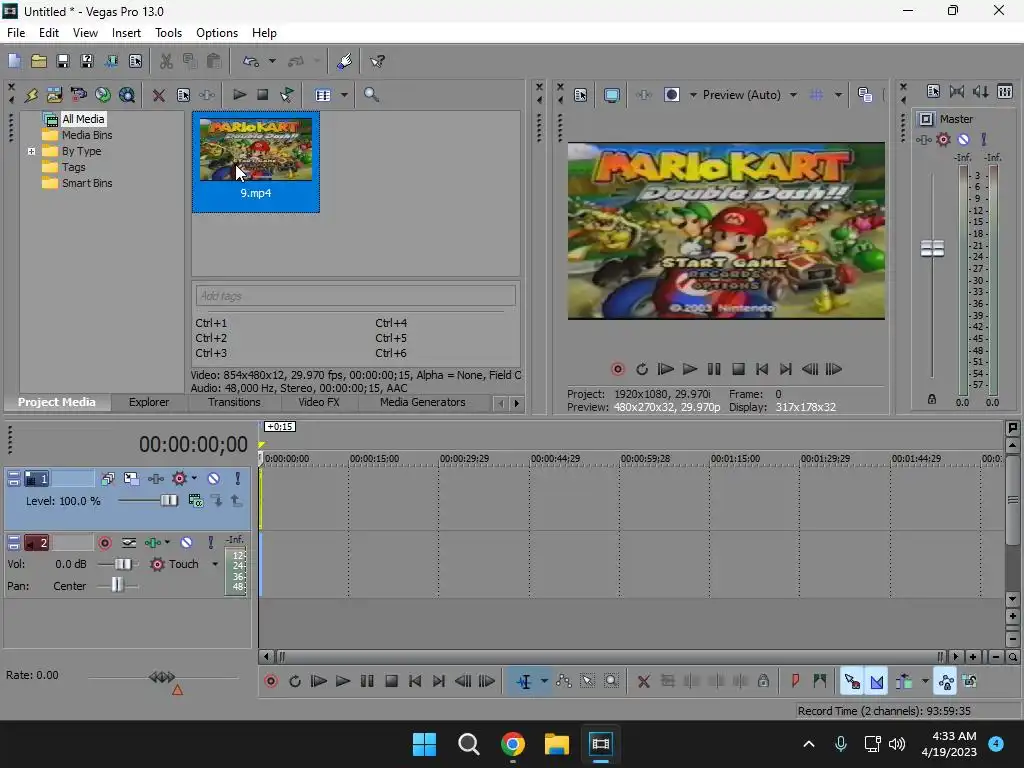Click the Project Media search magnifier
This screenshot has height=768, width=1024.
click(x=372, y=95)
